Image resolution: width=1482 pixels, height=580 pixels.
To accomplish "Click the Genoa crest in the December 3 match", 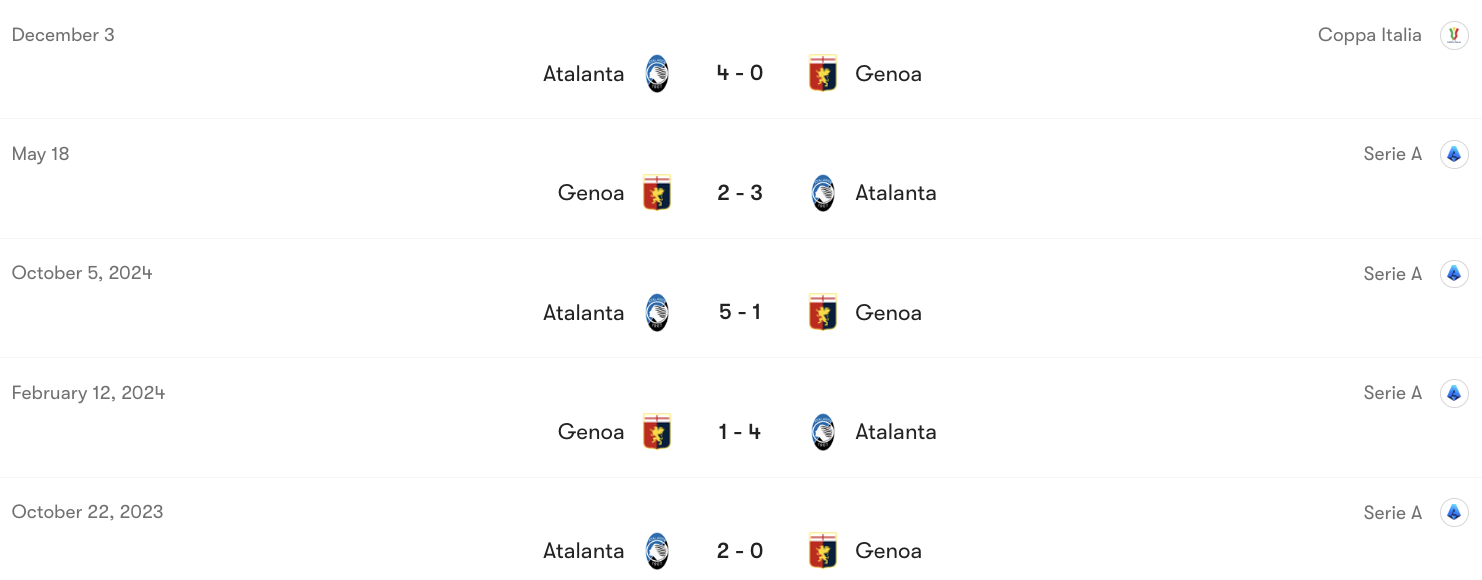I will point(822,73).
